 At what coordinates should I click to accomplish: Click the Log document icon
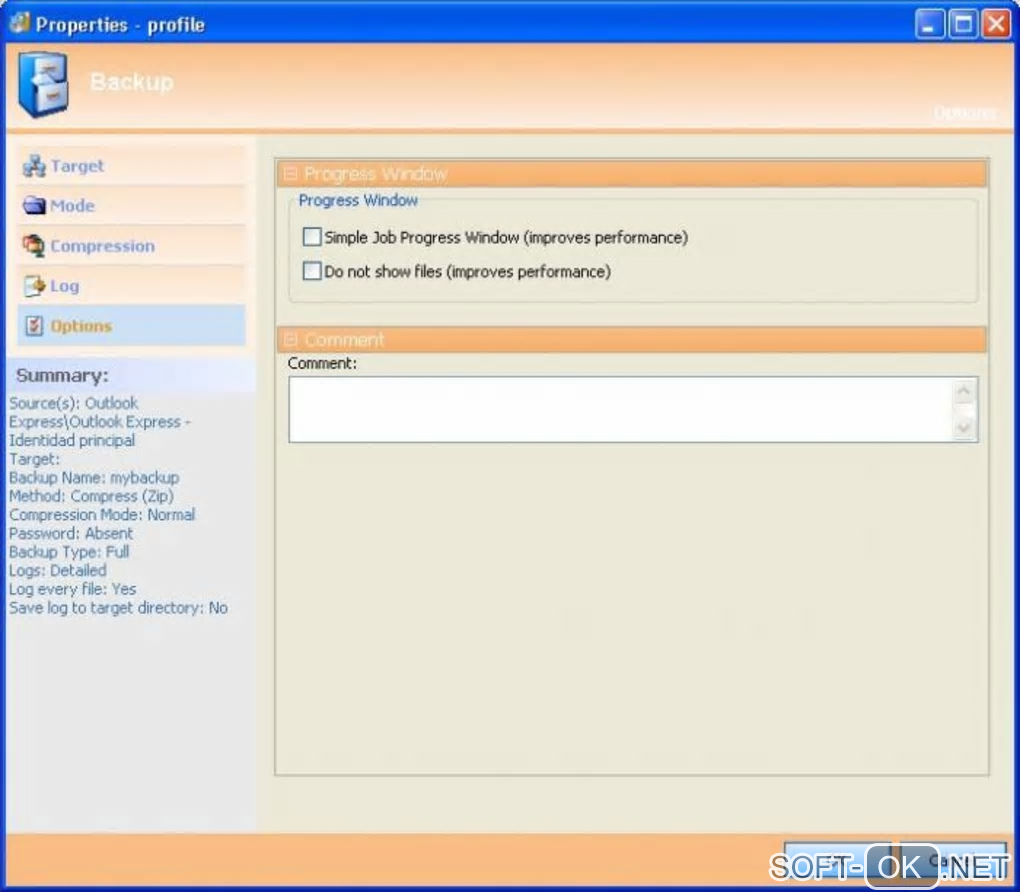pos(34,286)
